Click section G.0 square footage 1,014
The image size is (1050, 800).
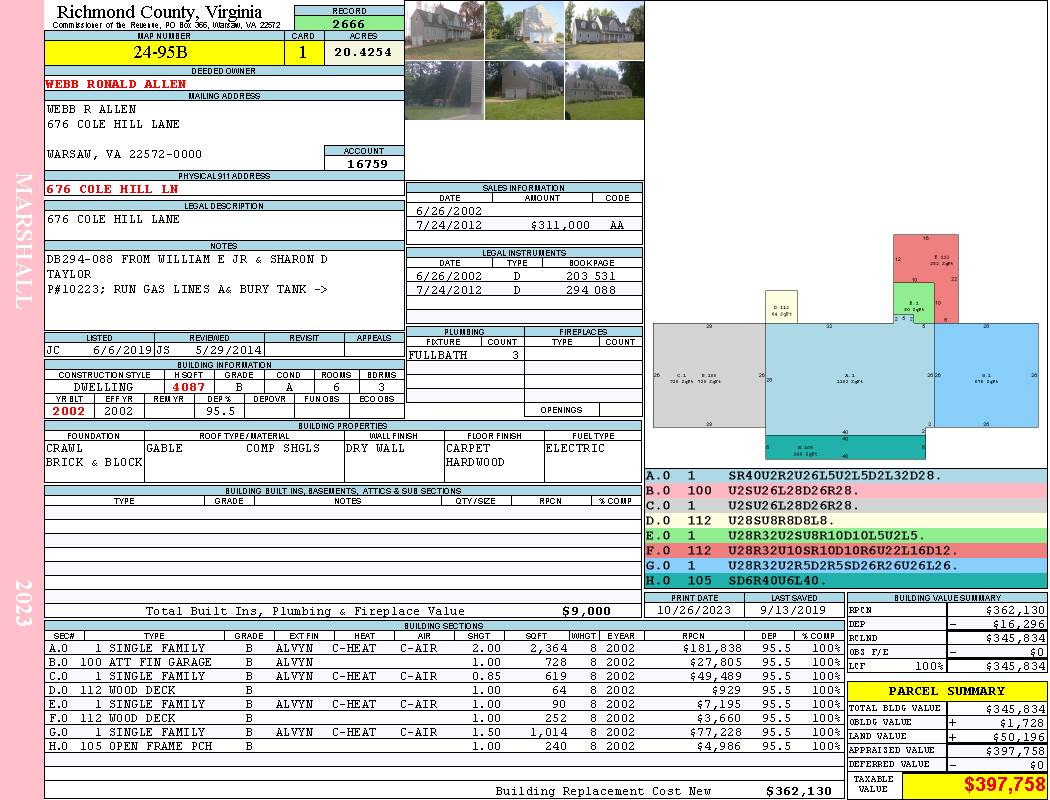548,732
